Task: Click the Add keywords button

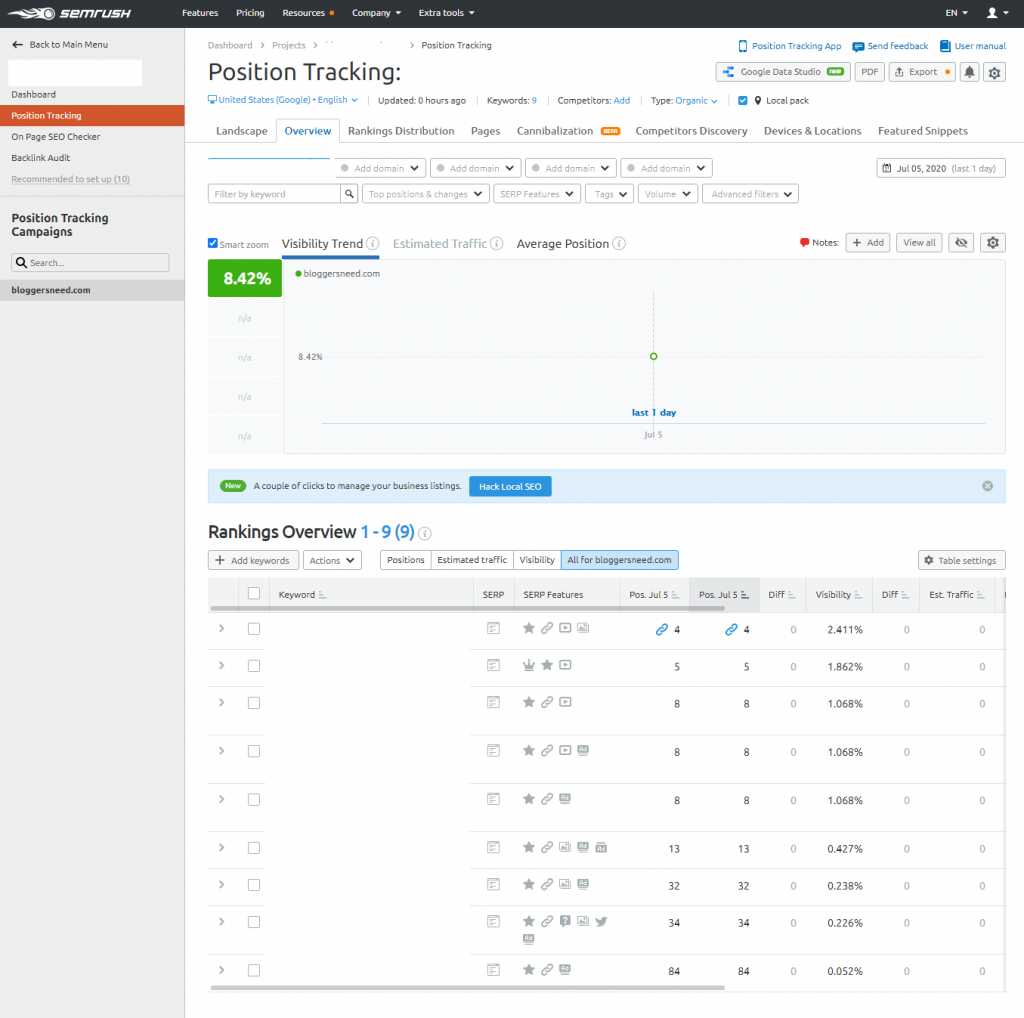Action: pos(253,560)
